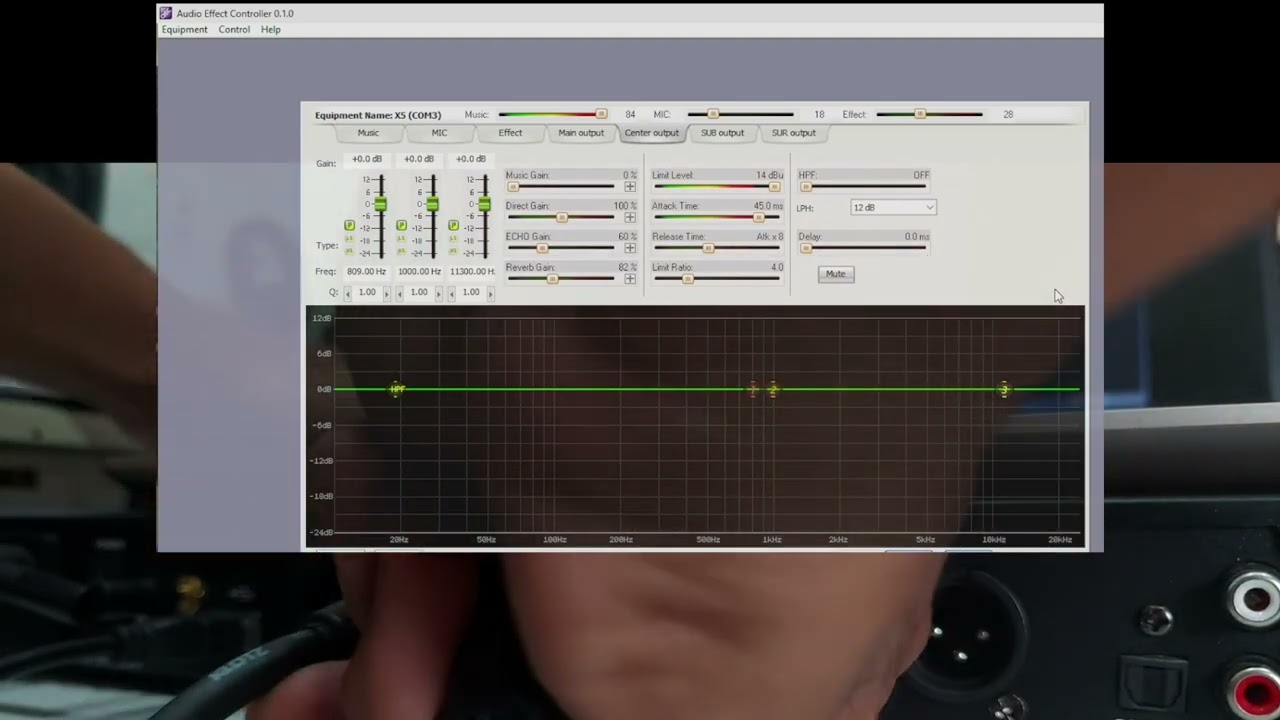Open the LPH 12 dB dropdown
The image size is (1280, 720).
[x=893, y=207]
